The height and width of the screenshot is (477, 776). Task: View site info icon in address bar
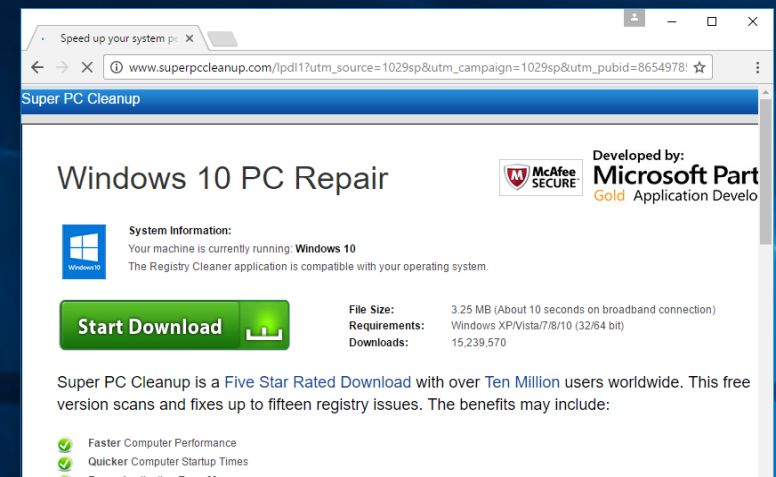pos(116,67)
